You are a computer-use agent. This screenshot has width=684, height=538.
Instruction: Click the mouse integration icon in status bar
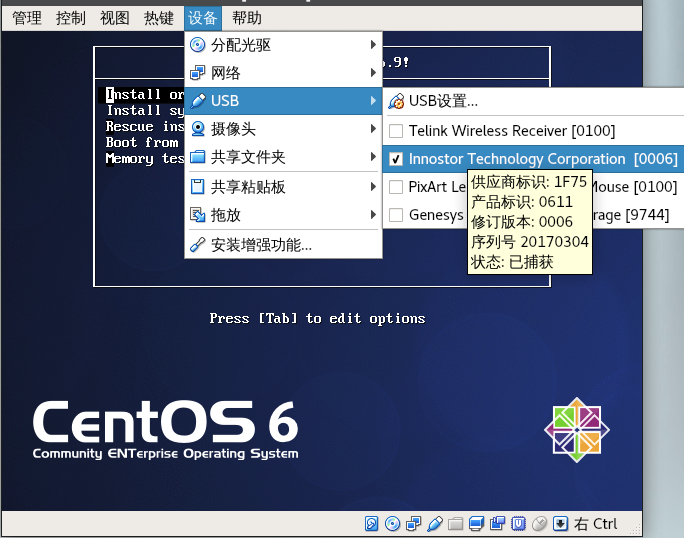pos(539,523)
